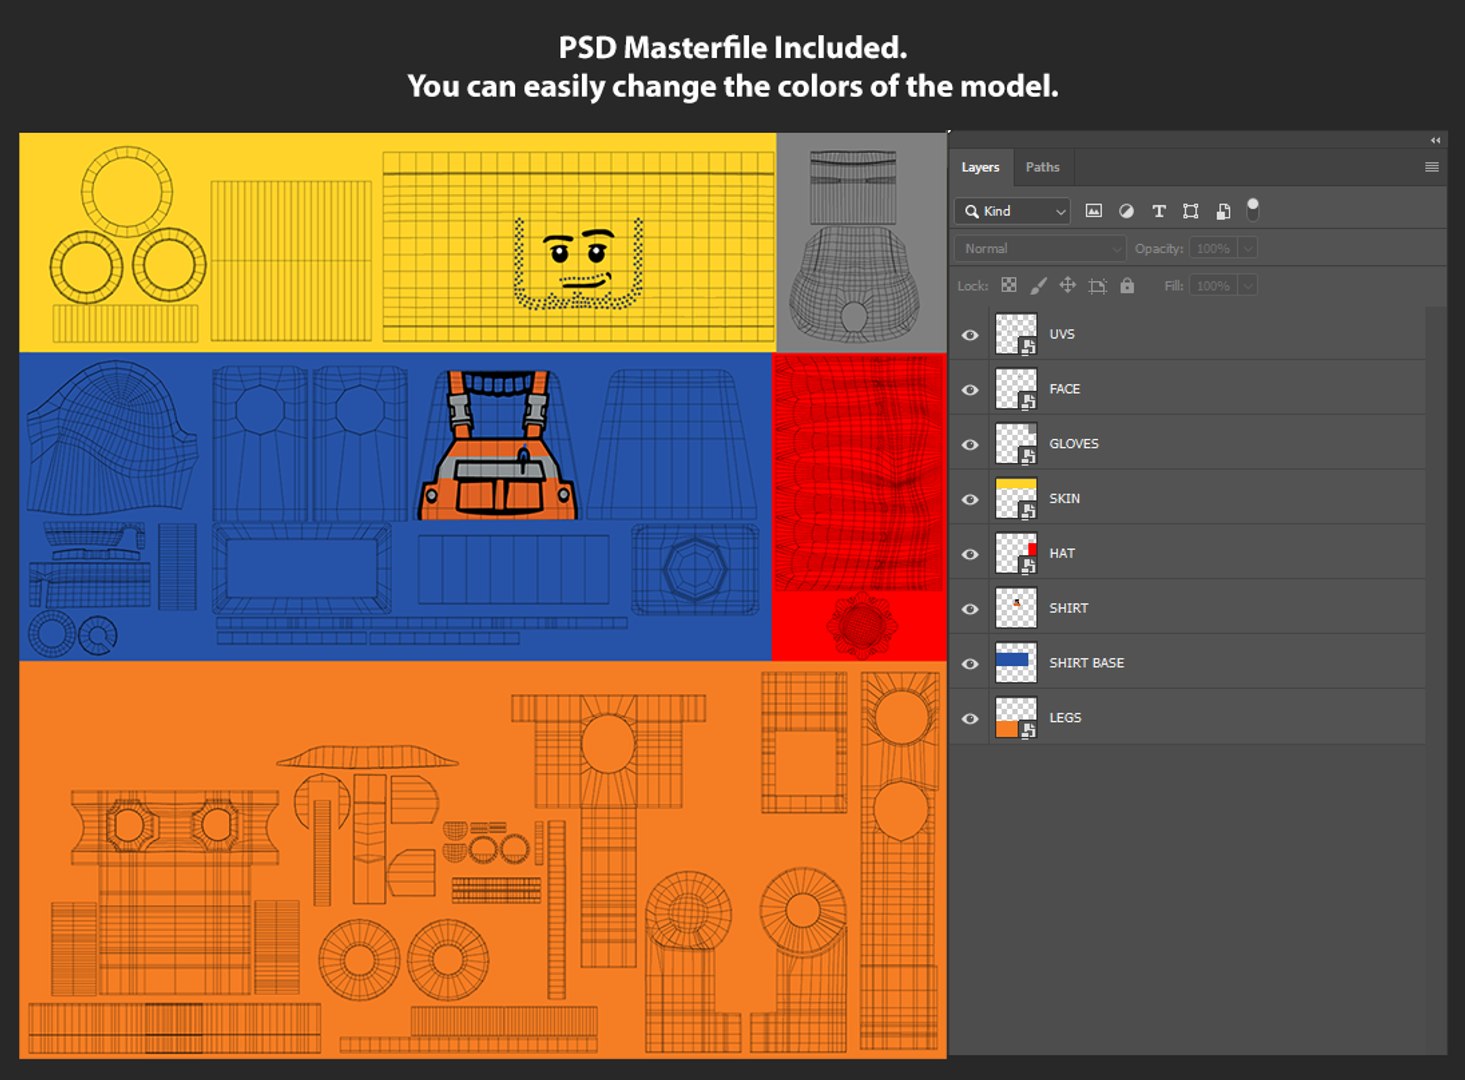Click the HAT layer name
This screenshot has width=1465, height=1080.
pyautogui.click(x=1062, y=553)
